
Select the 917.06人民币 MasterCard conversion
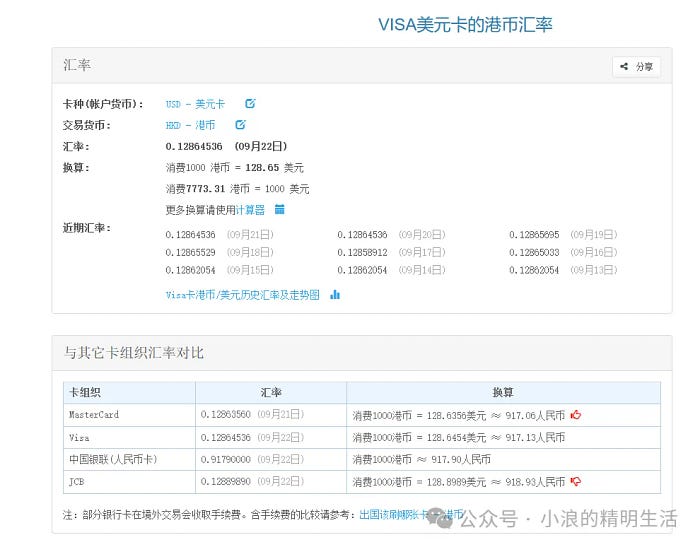coord(535,415)
